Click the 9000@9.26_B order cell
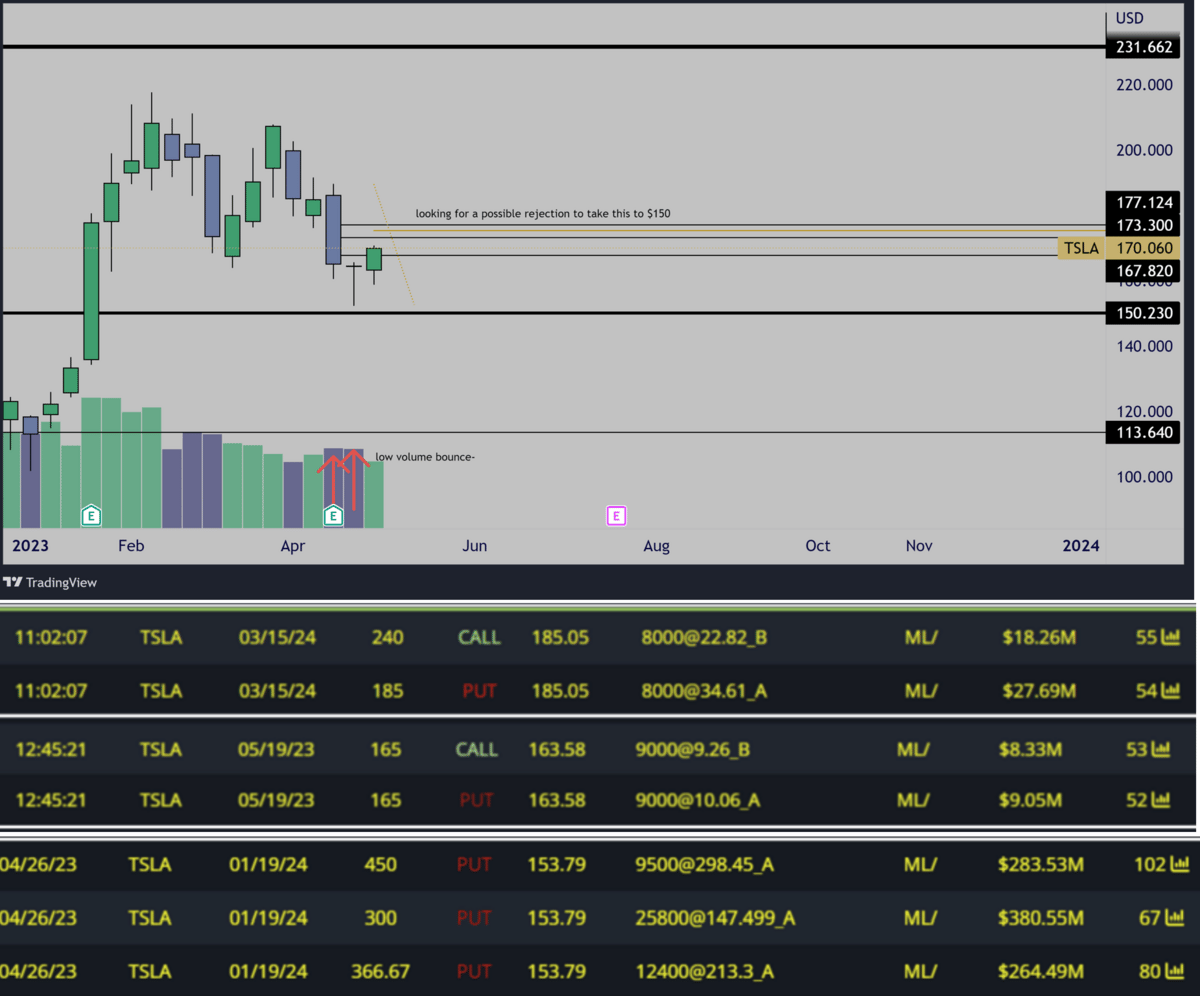 694,749
